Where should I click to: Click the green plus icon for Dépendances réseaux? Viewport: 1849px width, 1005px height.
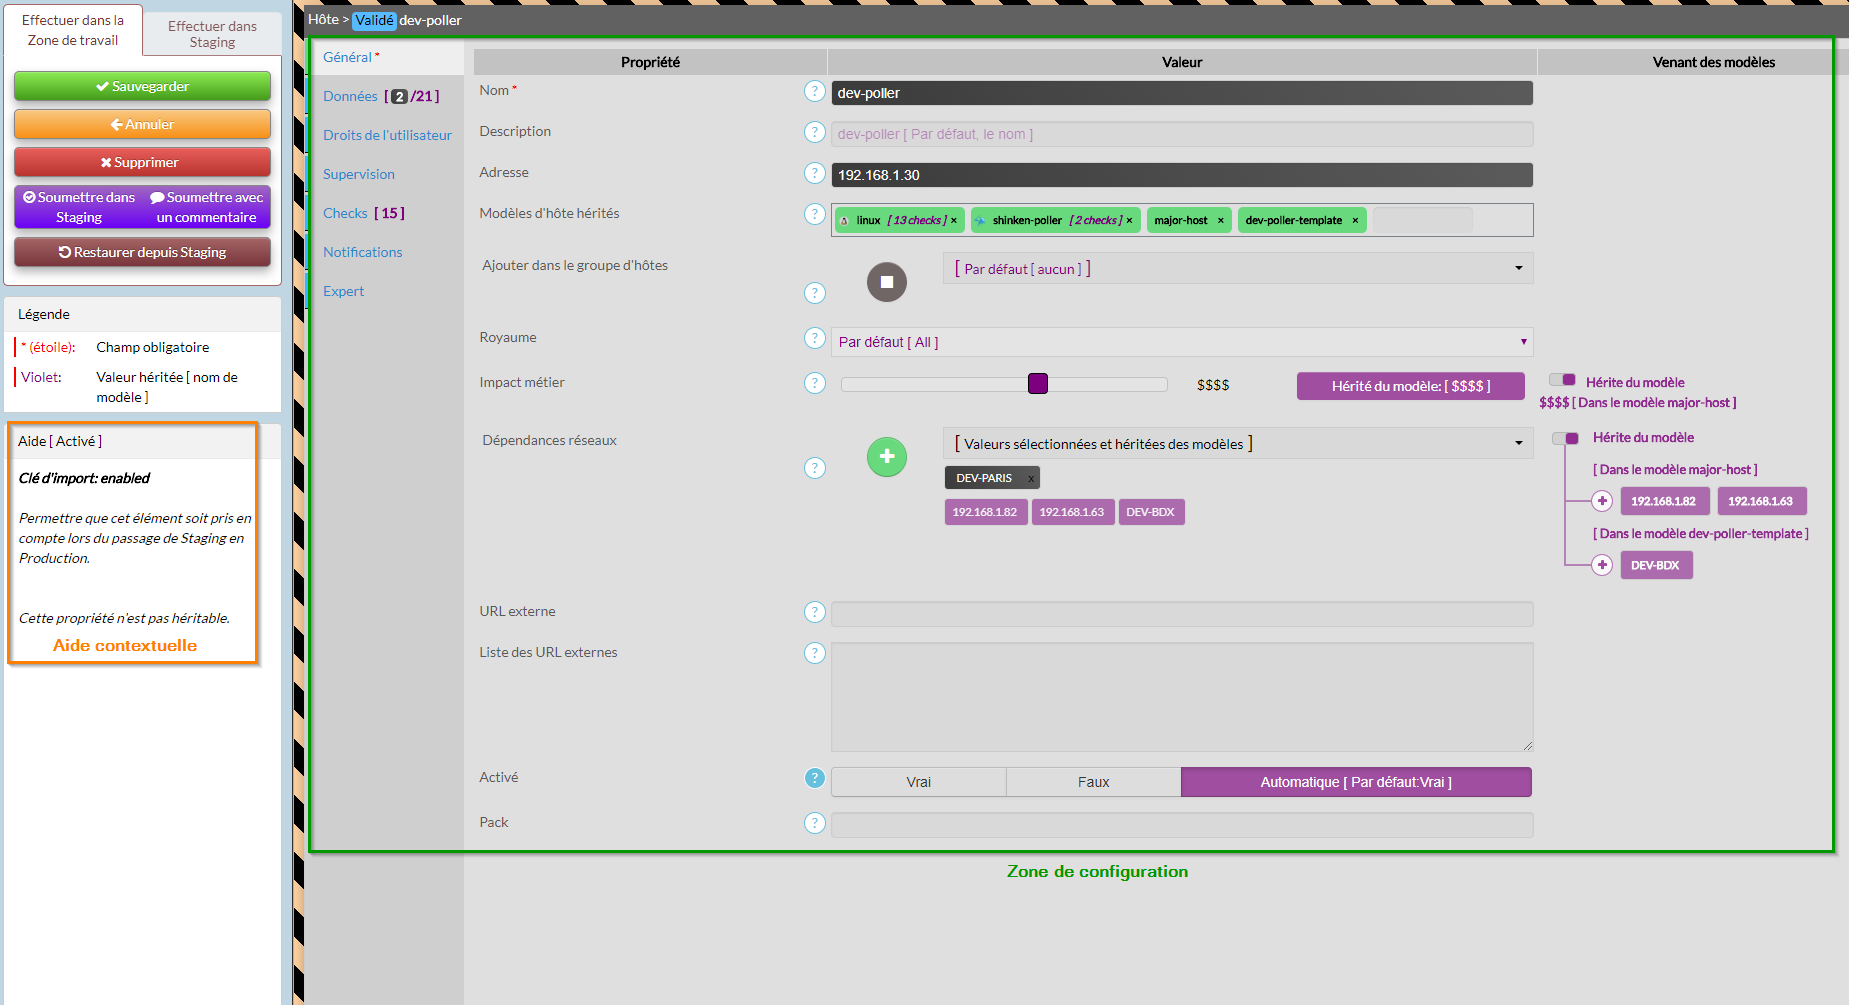(x=886, y=457)
